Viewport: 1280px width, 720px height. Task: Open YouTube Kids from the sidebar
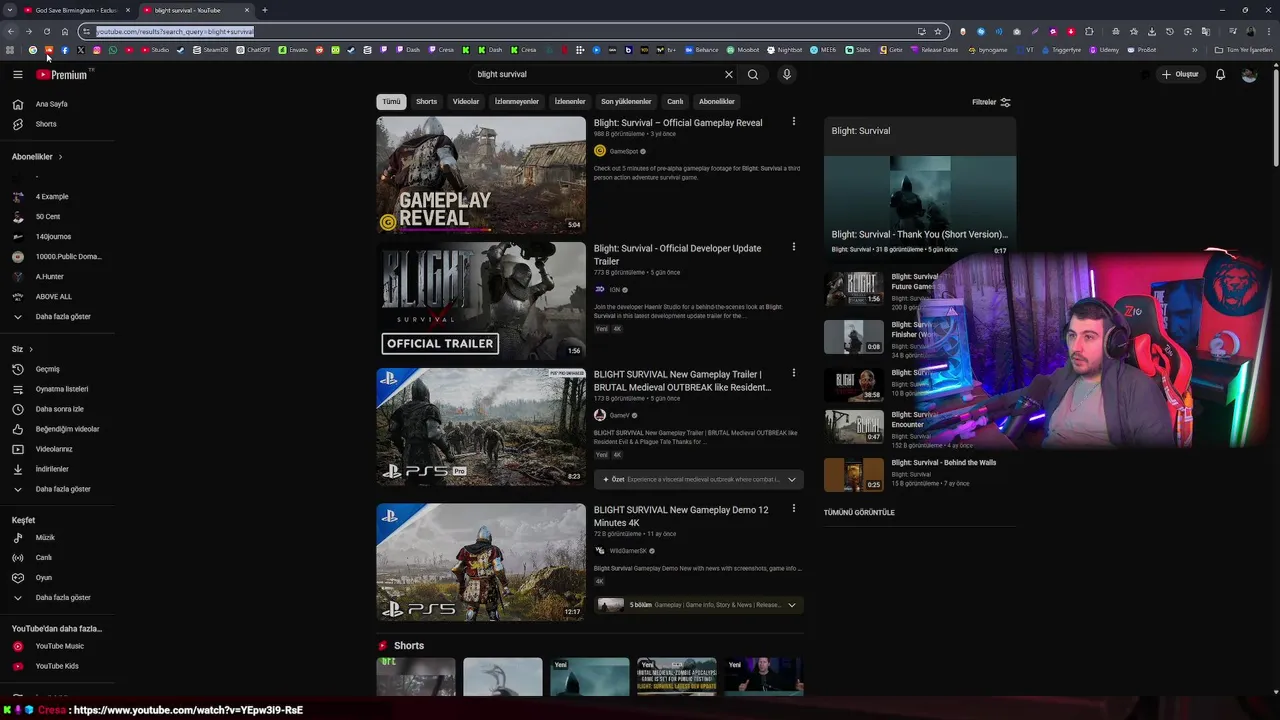coord(57,666)
